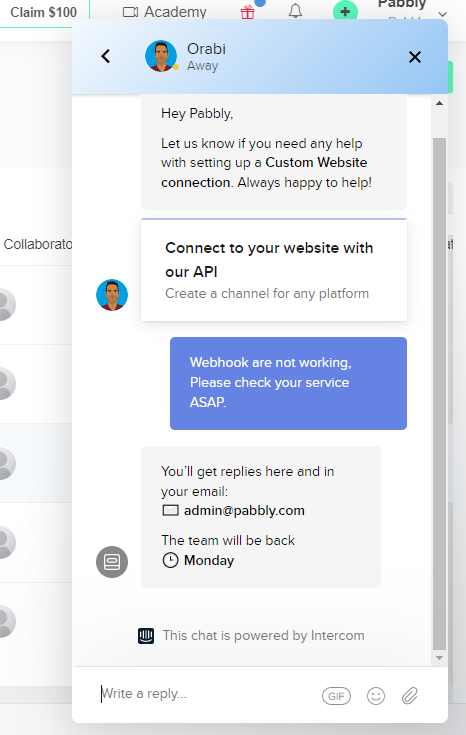Open 'Connect to your website with our API' card
Image resolution: width=466 pixels, height=735 pixels.
(274, 270)
